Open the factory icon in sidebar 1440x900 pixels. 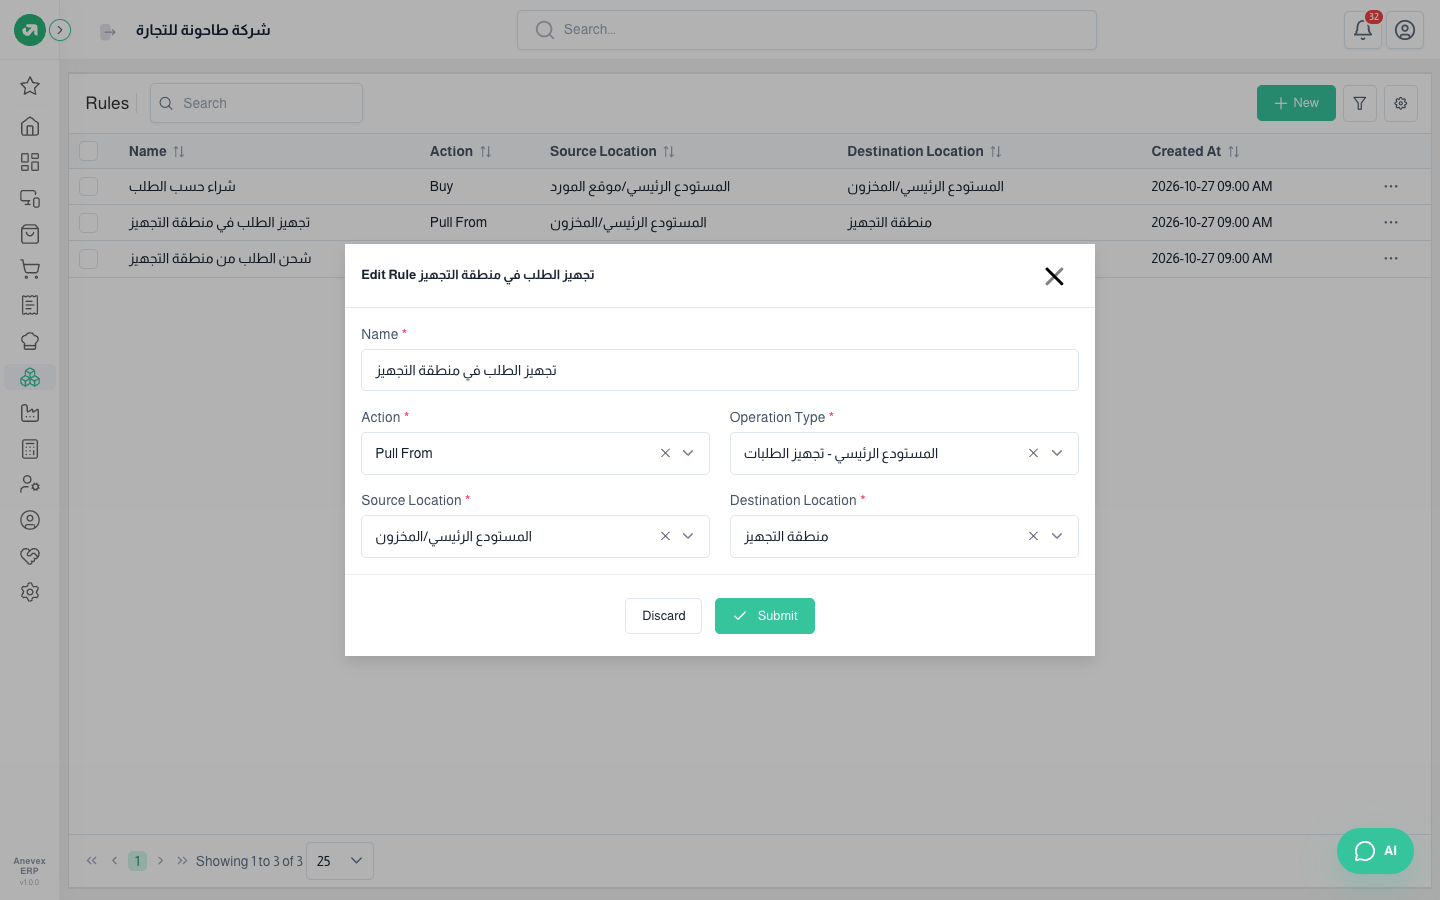tap(30, 413)
